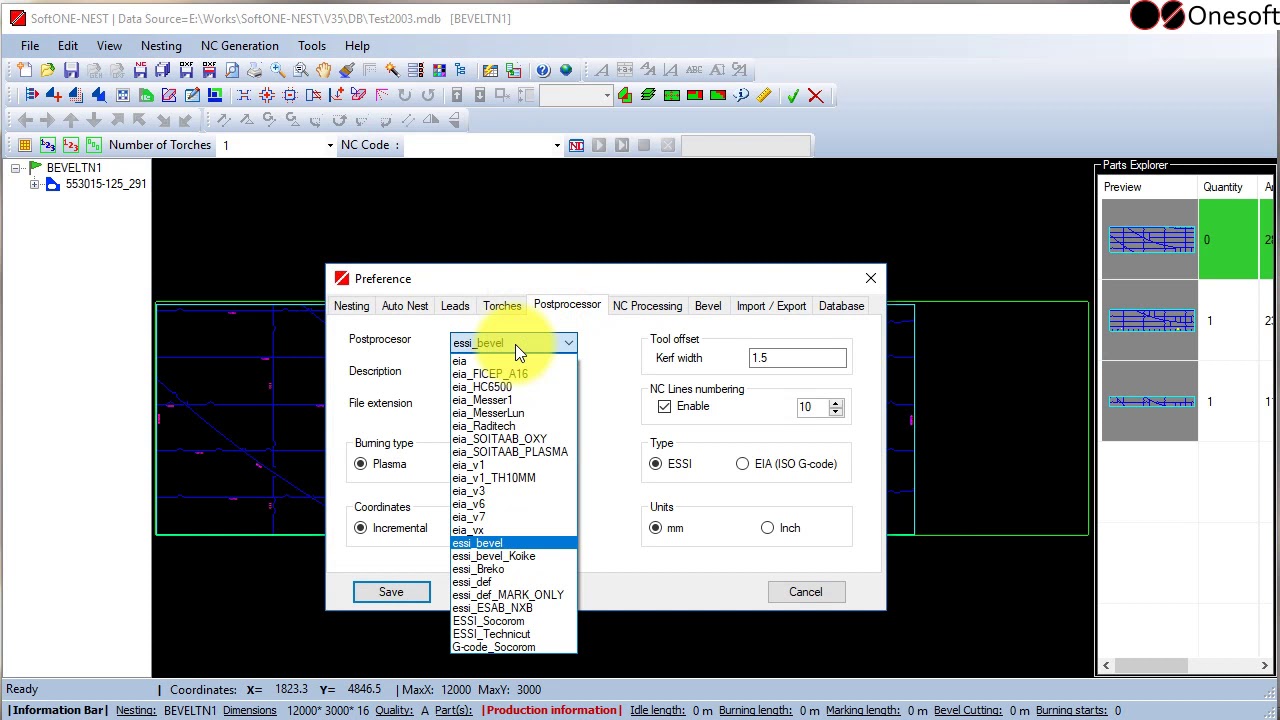This screenshot has width=1280, height=720.
Task: Collapse the BEVELTN1 tree node
Action: [x=16, y=168]
